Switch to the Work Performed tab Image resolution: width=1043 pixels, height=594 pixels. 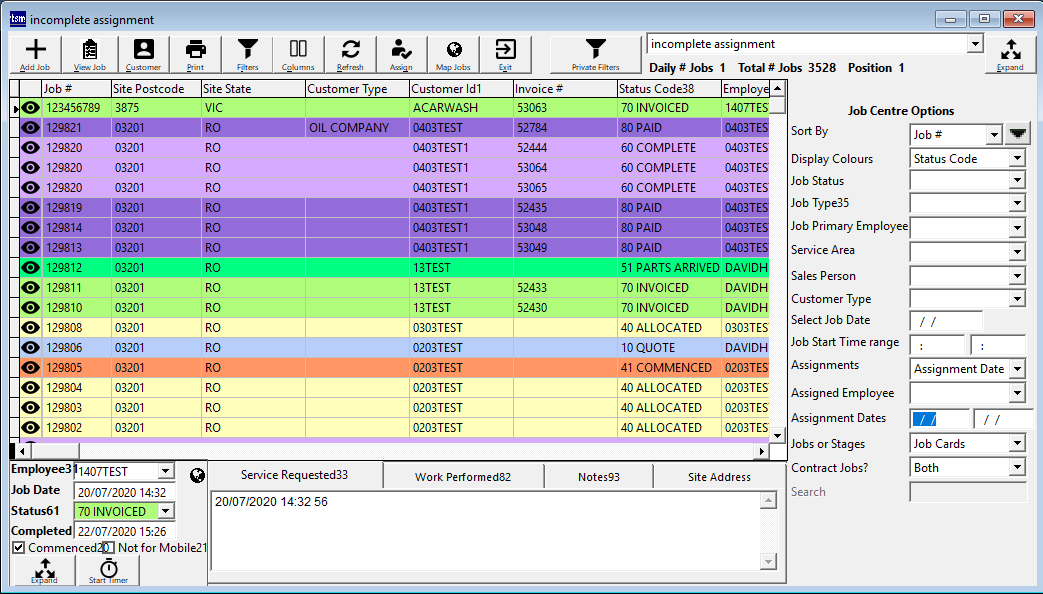point(462,477)
